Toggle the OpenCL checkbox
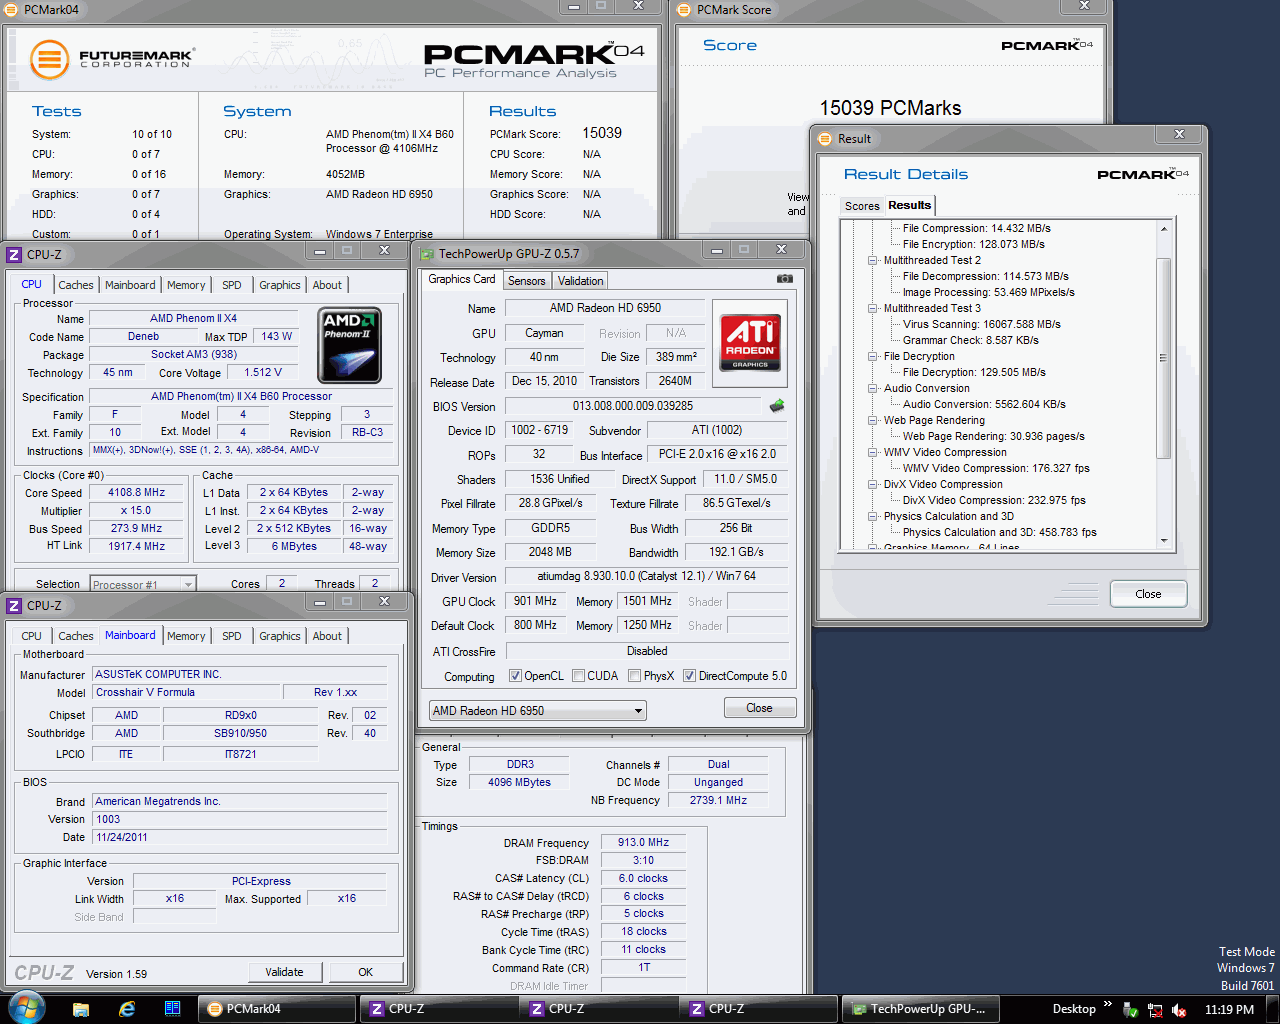 (x=515, y=676)
